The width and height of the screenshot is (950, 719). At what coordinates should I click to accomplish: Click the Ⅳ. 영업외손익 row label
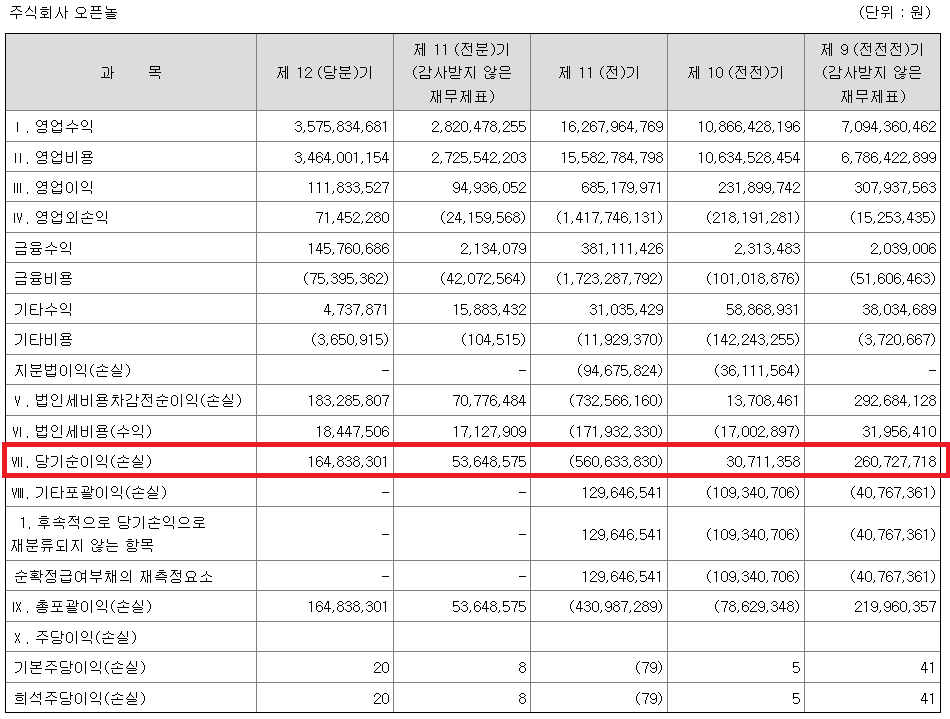pyautogui.click(x=61, y=217)
